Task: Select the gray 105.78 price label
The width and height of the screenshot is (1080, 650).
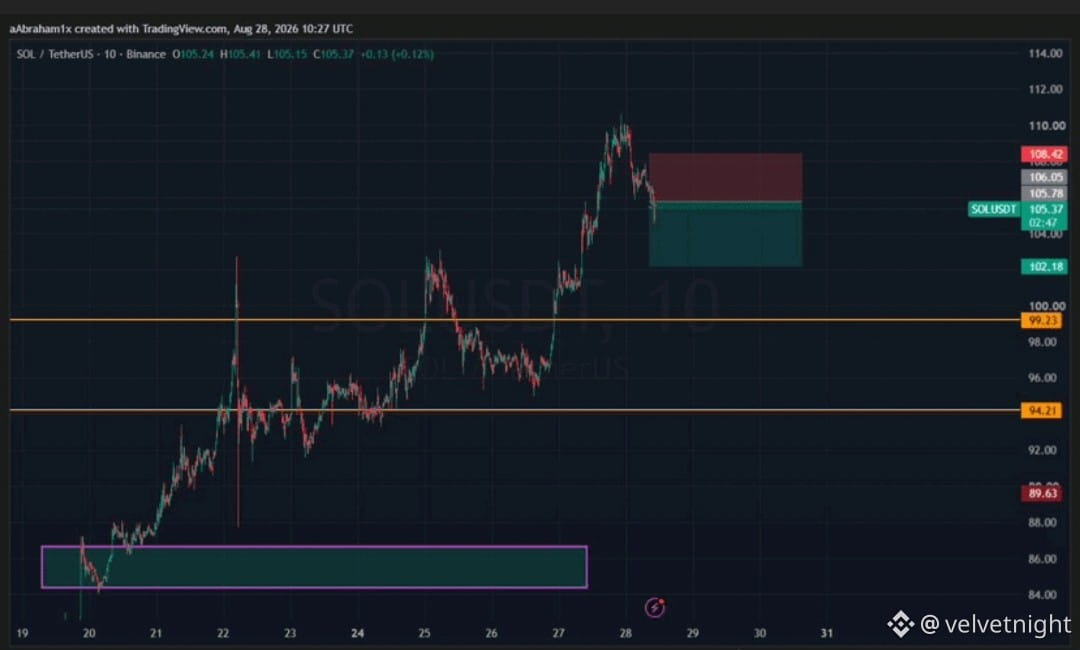Action: point(1043,193)
